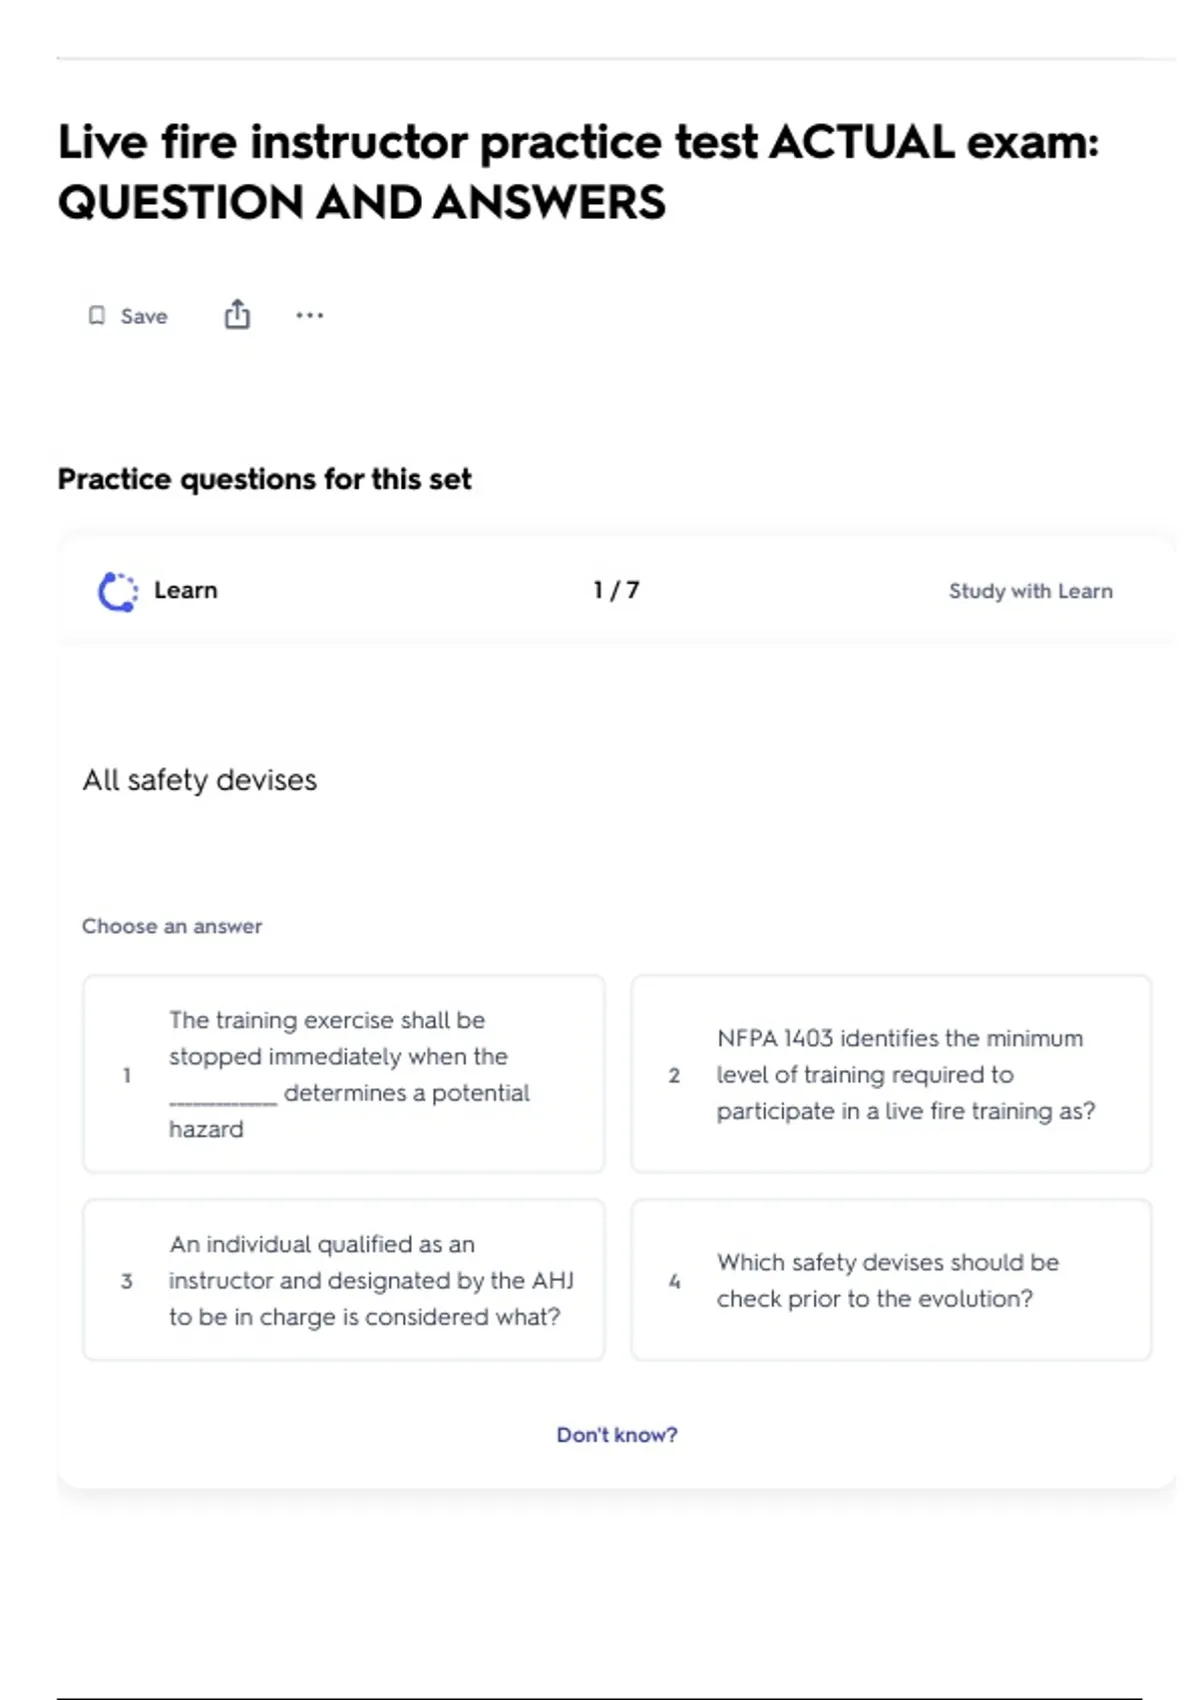
Task: Click the Learn mode circular icon
Action: pyautogui.click(x=118, y=591)
